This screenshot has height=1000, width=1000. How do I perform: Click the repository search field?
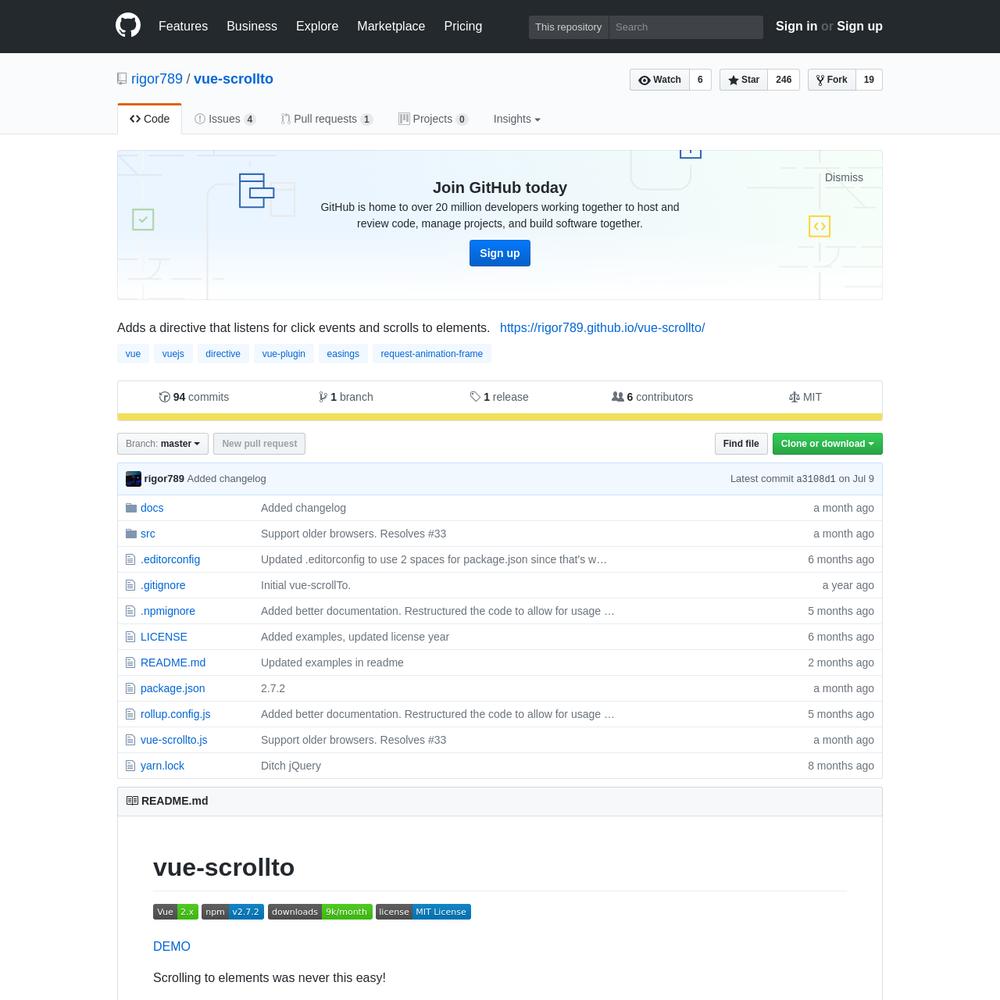pos(686,27)
